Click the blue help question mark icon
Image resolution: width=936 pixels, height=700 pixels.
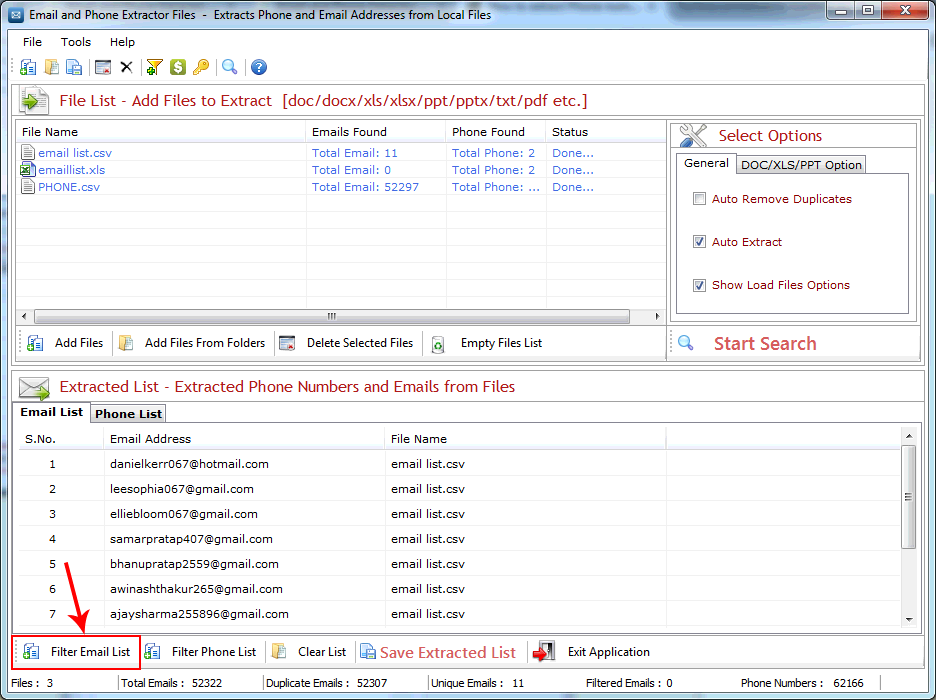[x=258, y=67]
